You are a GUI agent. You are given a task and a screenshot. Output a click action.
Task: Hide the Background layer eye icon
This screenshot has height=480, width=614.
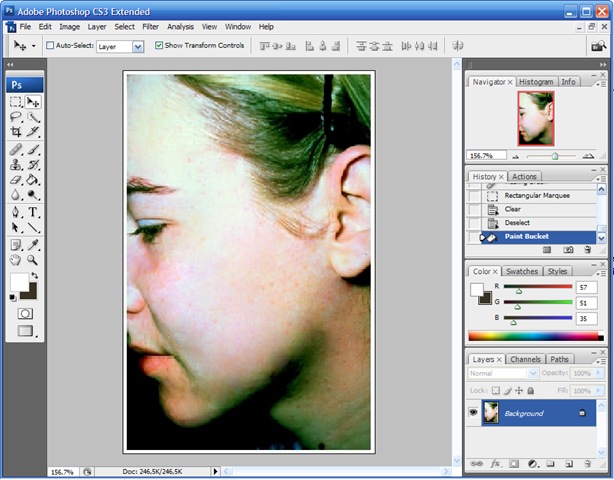pos(473,412)
